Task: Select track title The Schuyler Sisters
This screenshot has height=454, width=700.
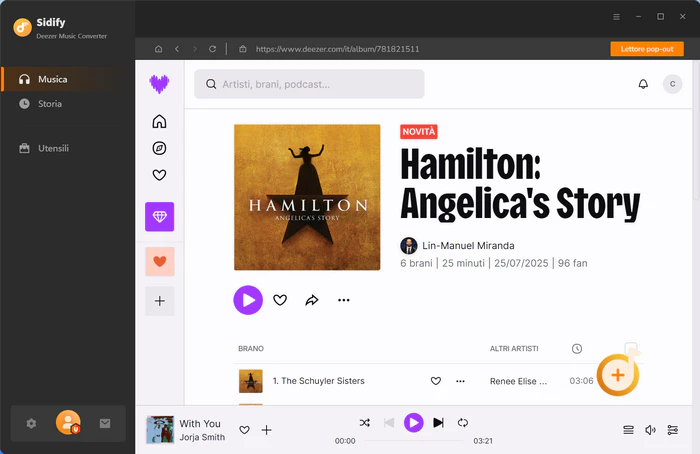Action: coord(323,381)
